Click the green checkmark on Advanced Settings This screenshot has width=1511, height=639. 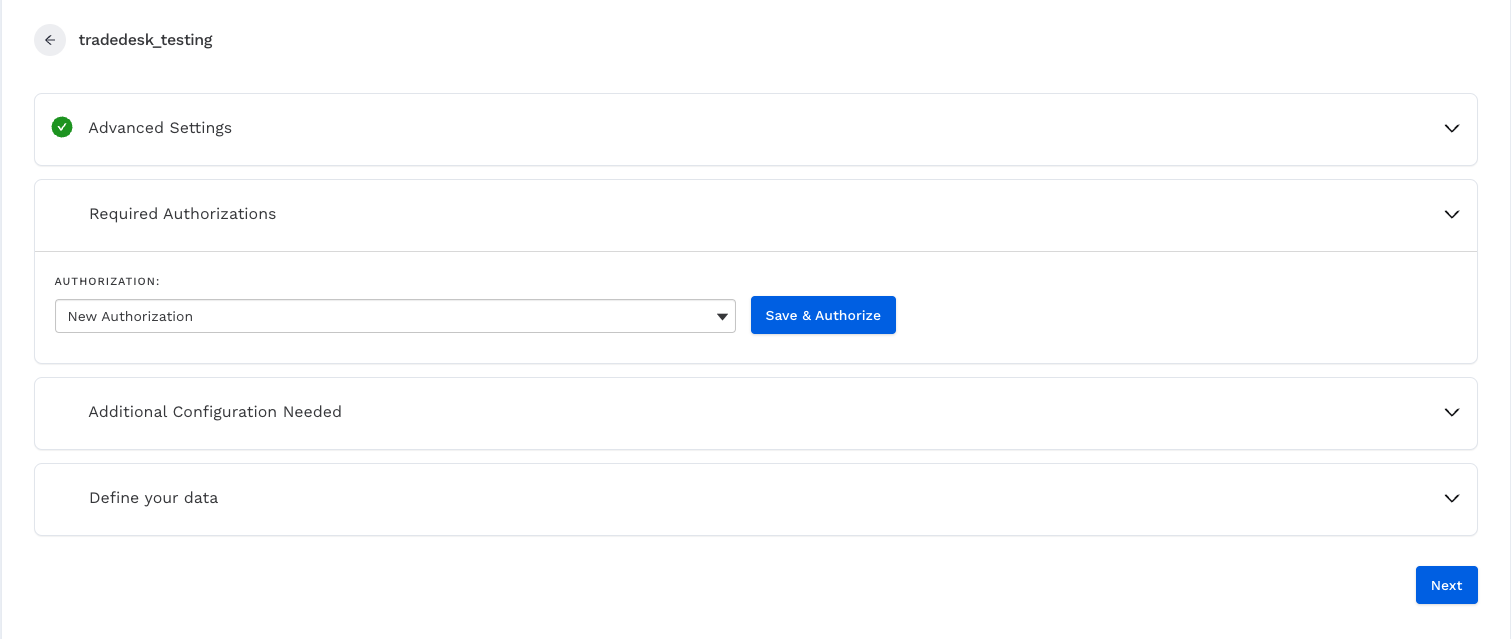point(62,127)
